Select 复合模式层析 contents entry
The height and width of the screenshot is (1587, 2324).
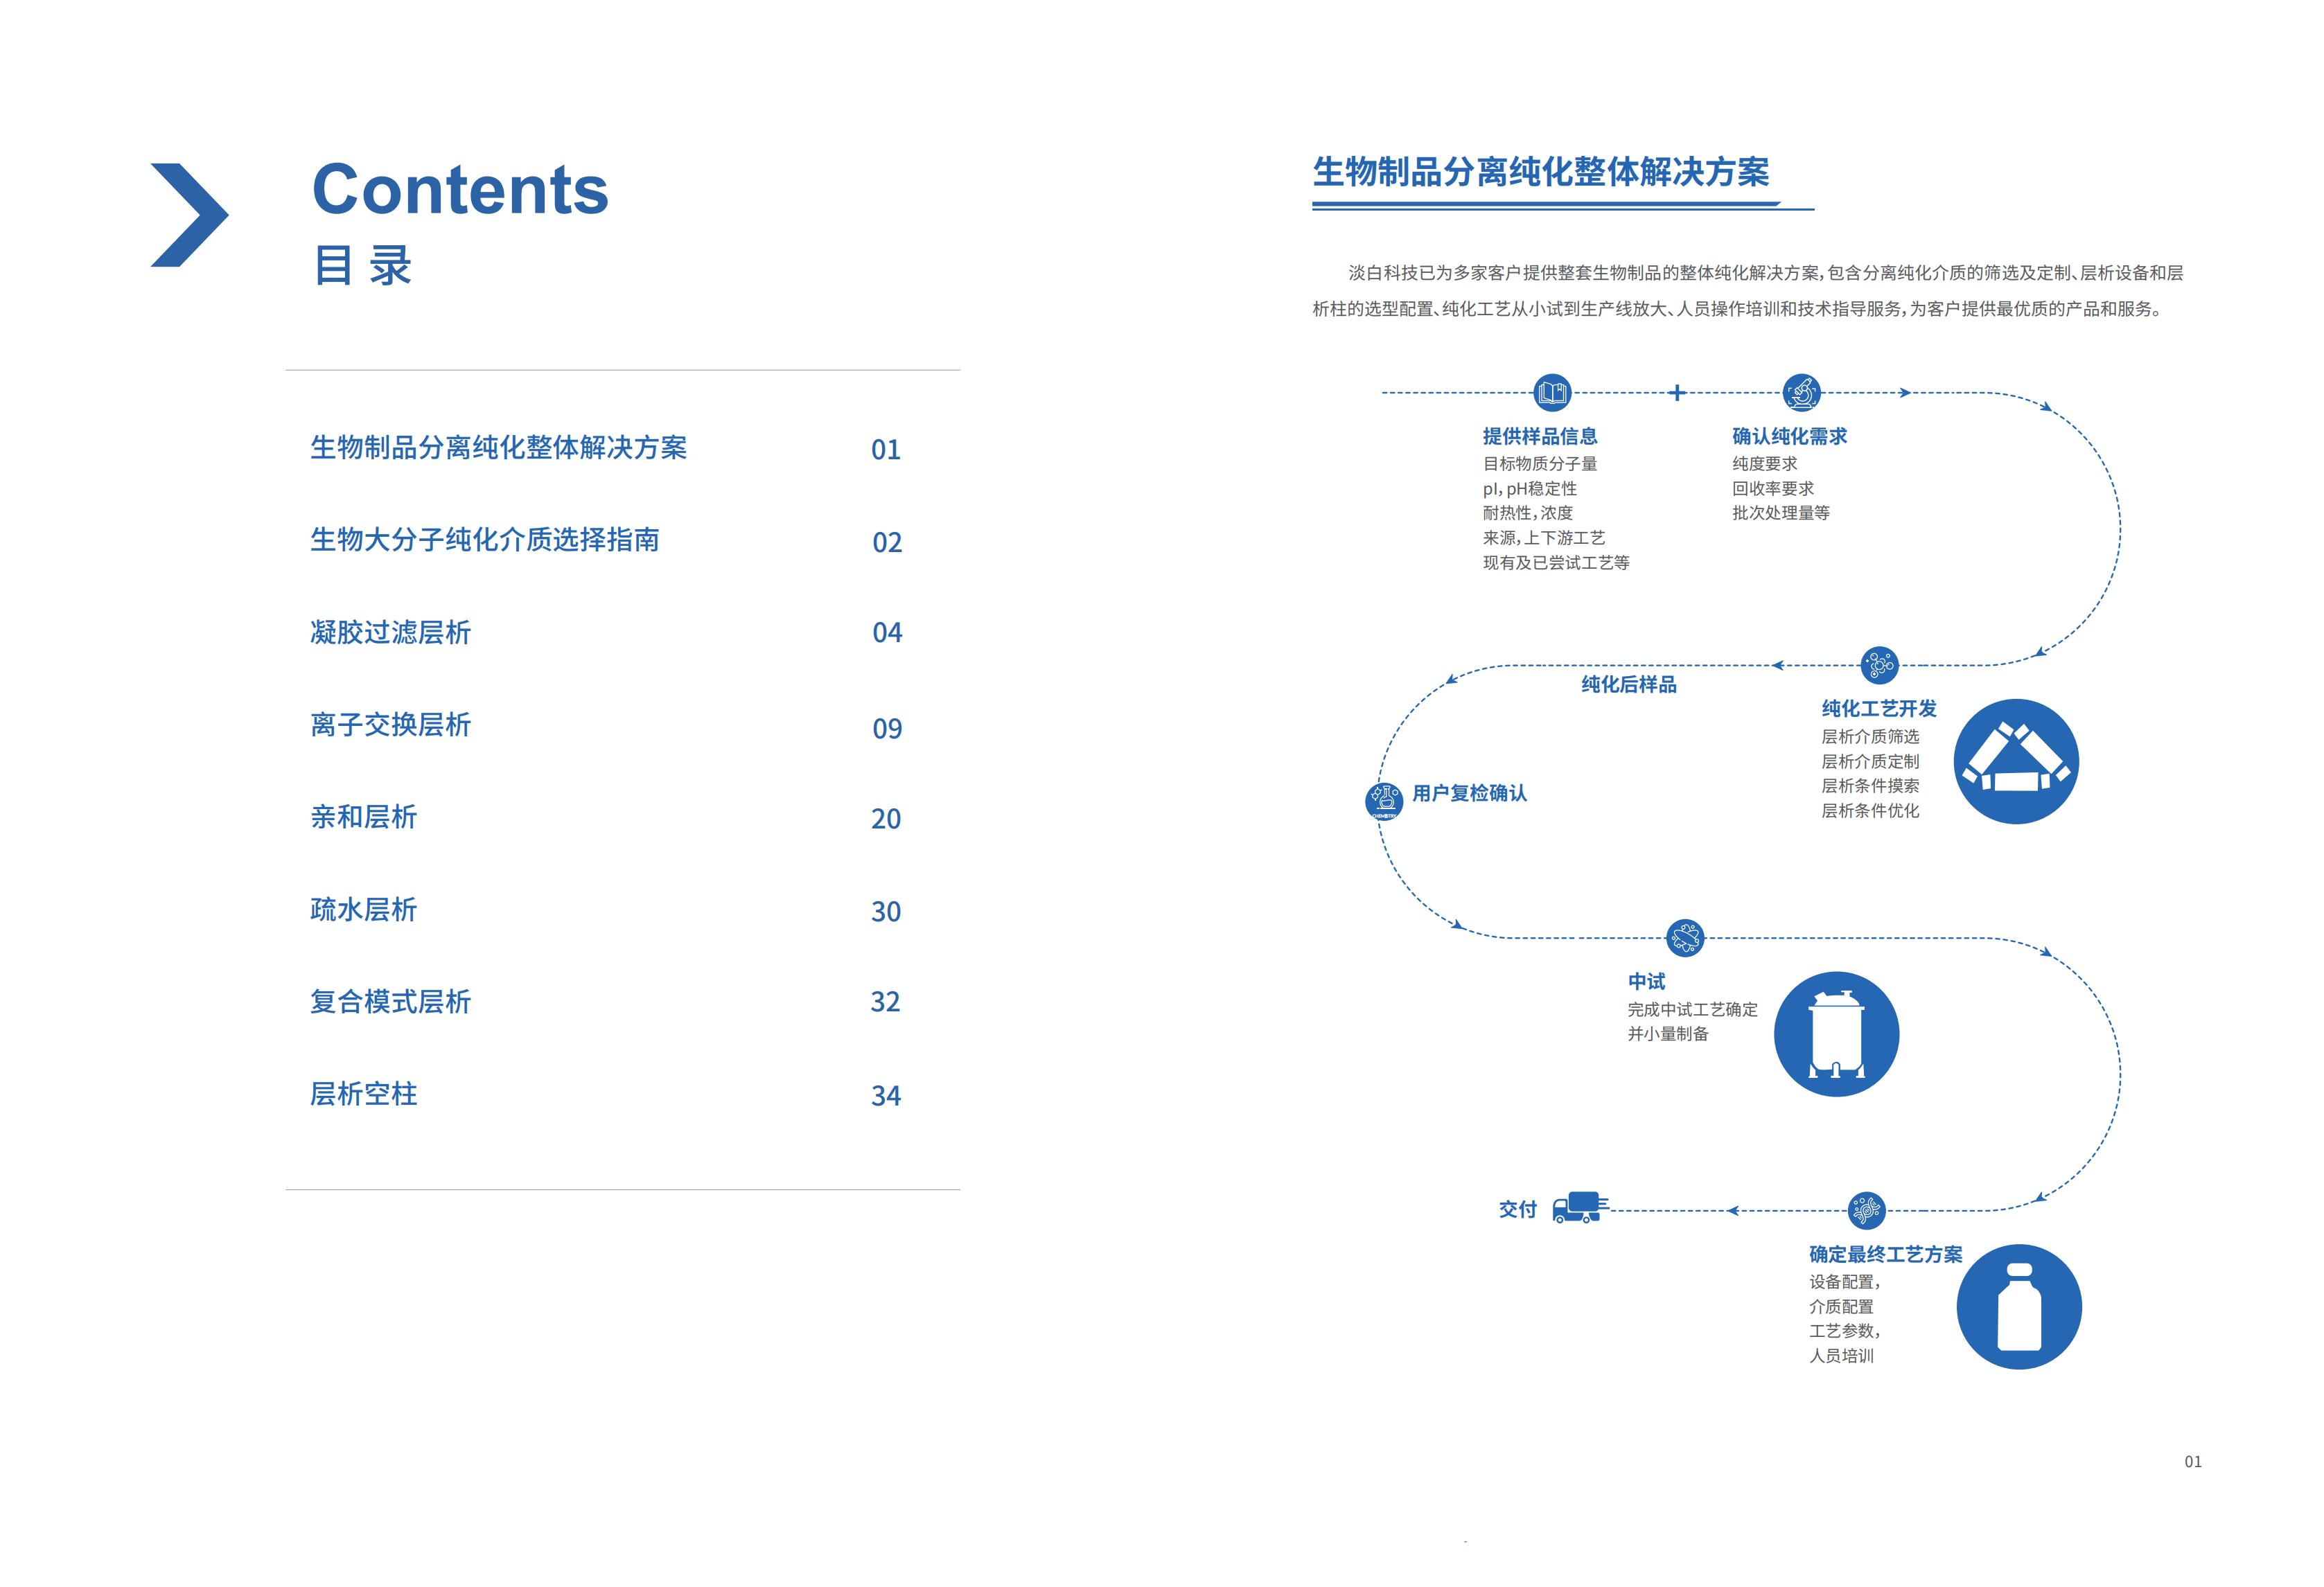click(390, 1002)
